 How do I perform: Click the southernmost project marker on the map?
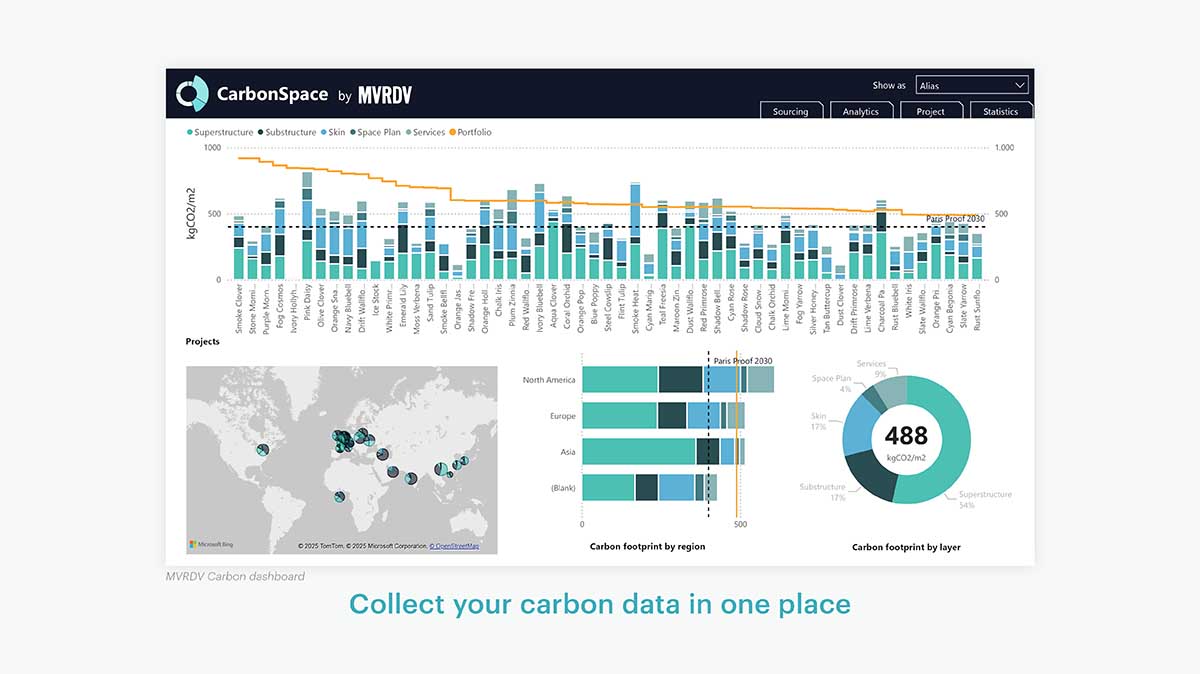pyautogui.click(x=338, y=497)
